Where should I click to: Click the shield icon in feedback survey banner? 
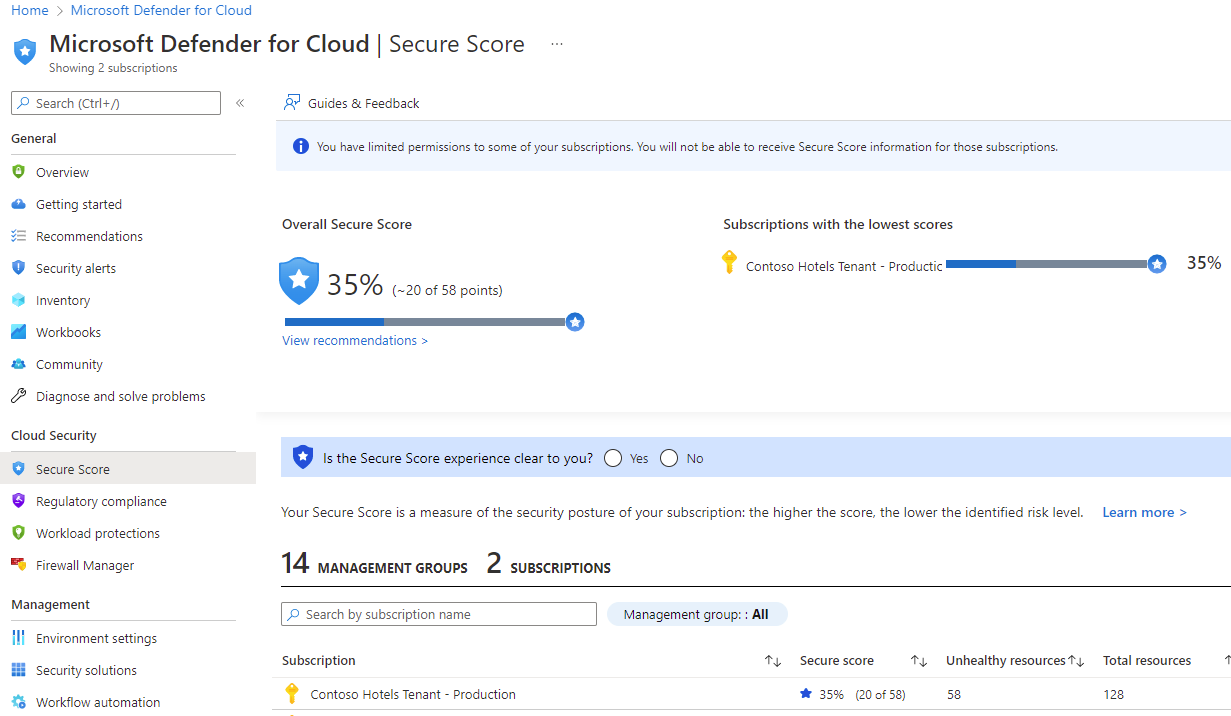point(303,457)
